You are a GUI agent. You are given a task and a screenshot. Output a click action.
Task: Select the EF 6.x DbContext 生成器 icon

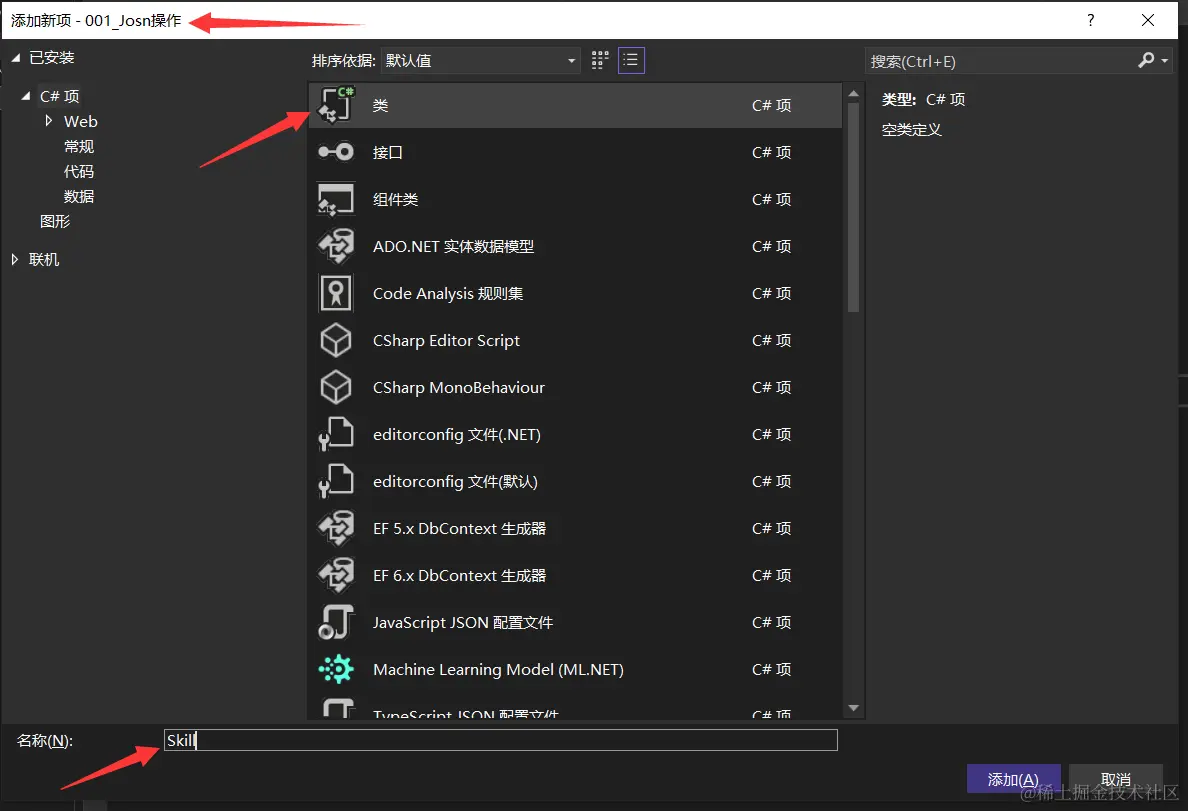pos(335,575)
